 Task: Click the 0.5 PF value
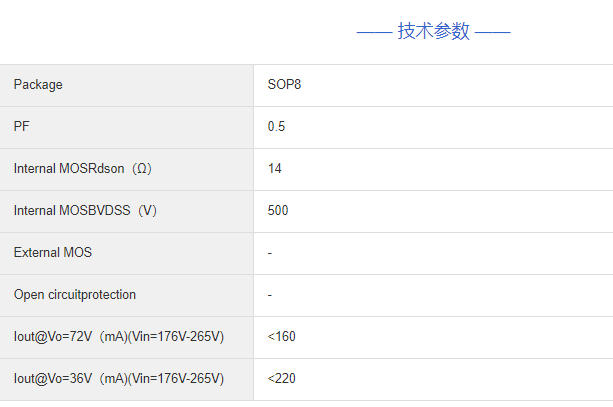coord(277,127)
